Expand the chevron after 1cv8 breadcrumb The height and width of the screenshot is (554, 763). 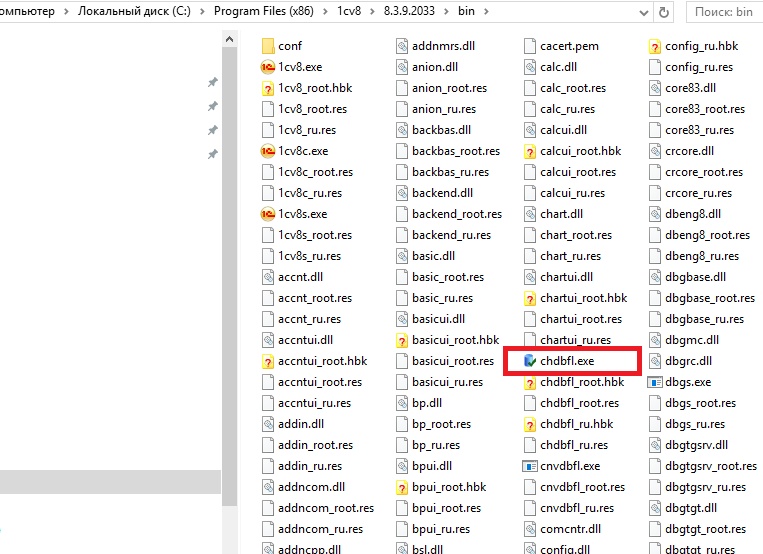[372, 11]
